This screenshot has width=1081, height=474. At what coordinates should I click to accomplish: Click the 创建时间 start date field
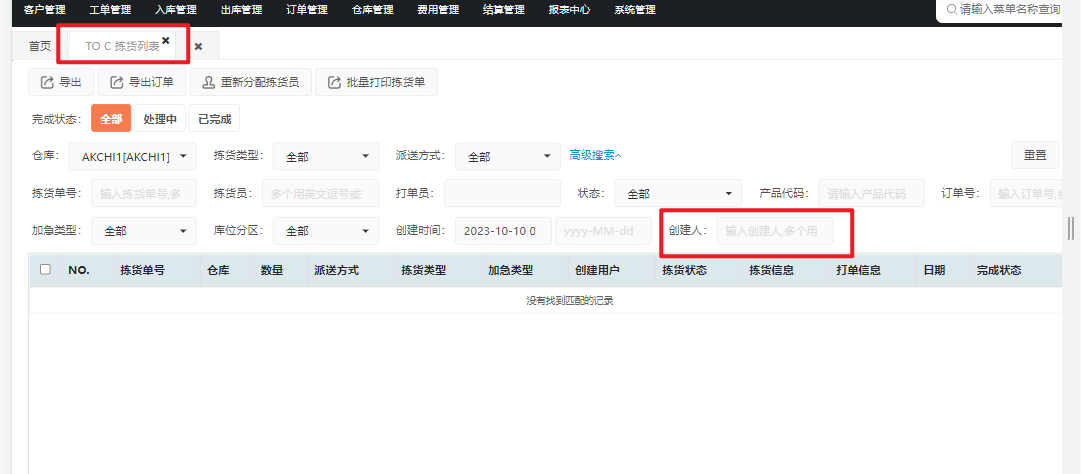(x=503, y=231)
